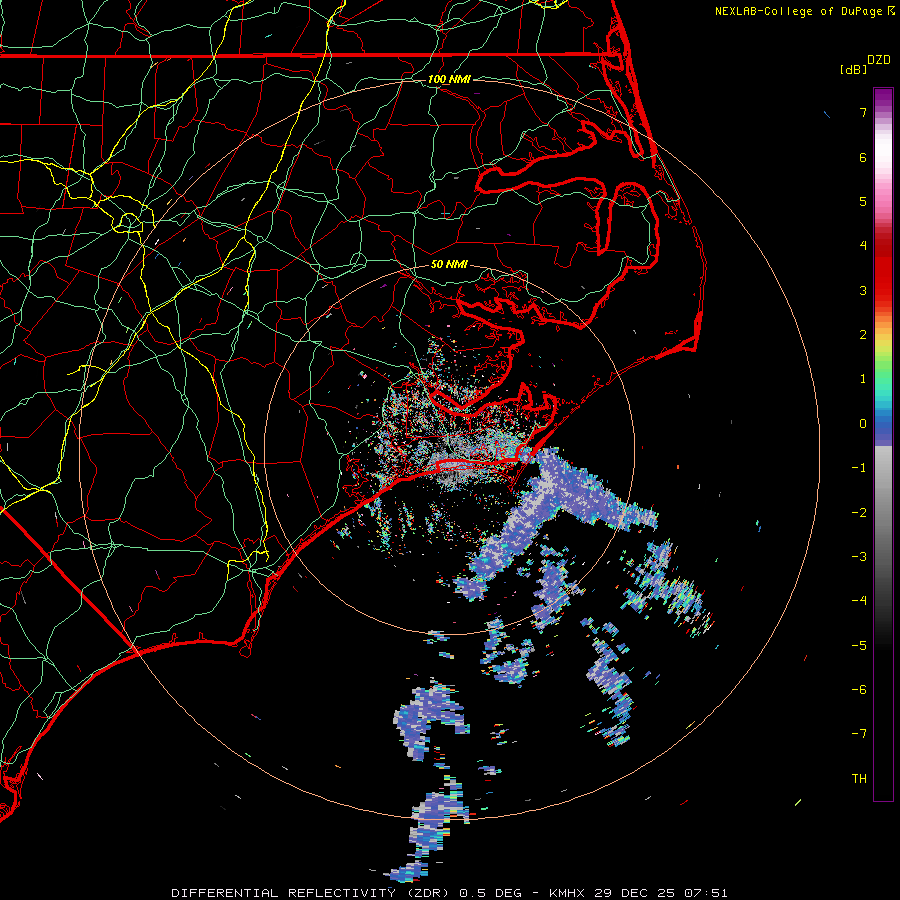This screenshot has height=900, width=900.
Task: Click the 50 NMI range ring label
Action: [449, 264]
